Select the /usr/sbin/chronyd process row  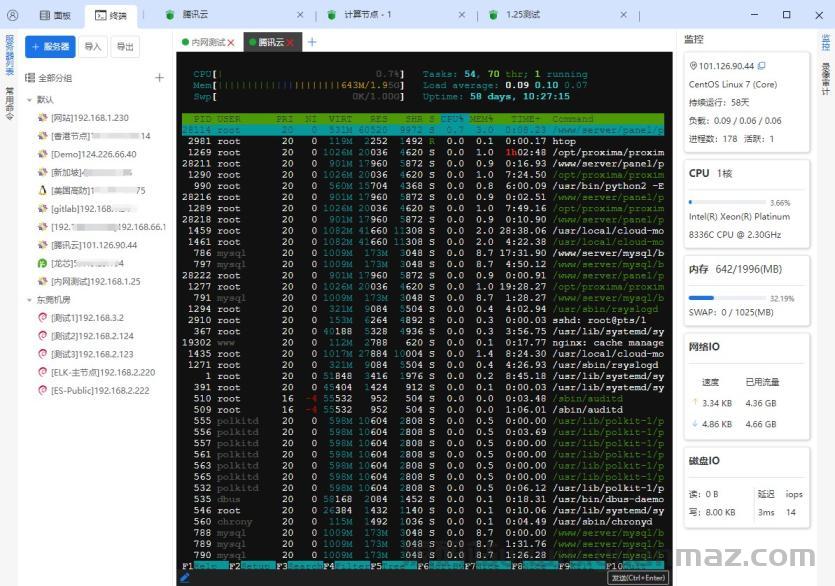pyautogui.click(x=423, y=522)
